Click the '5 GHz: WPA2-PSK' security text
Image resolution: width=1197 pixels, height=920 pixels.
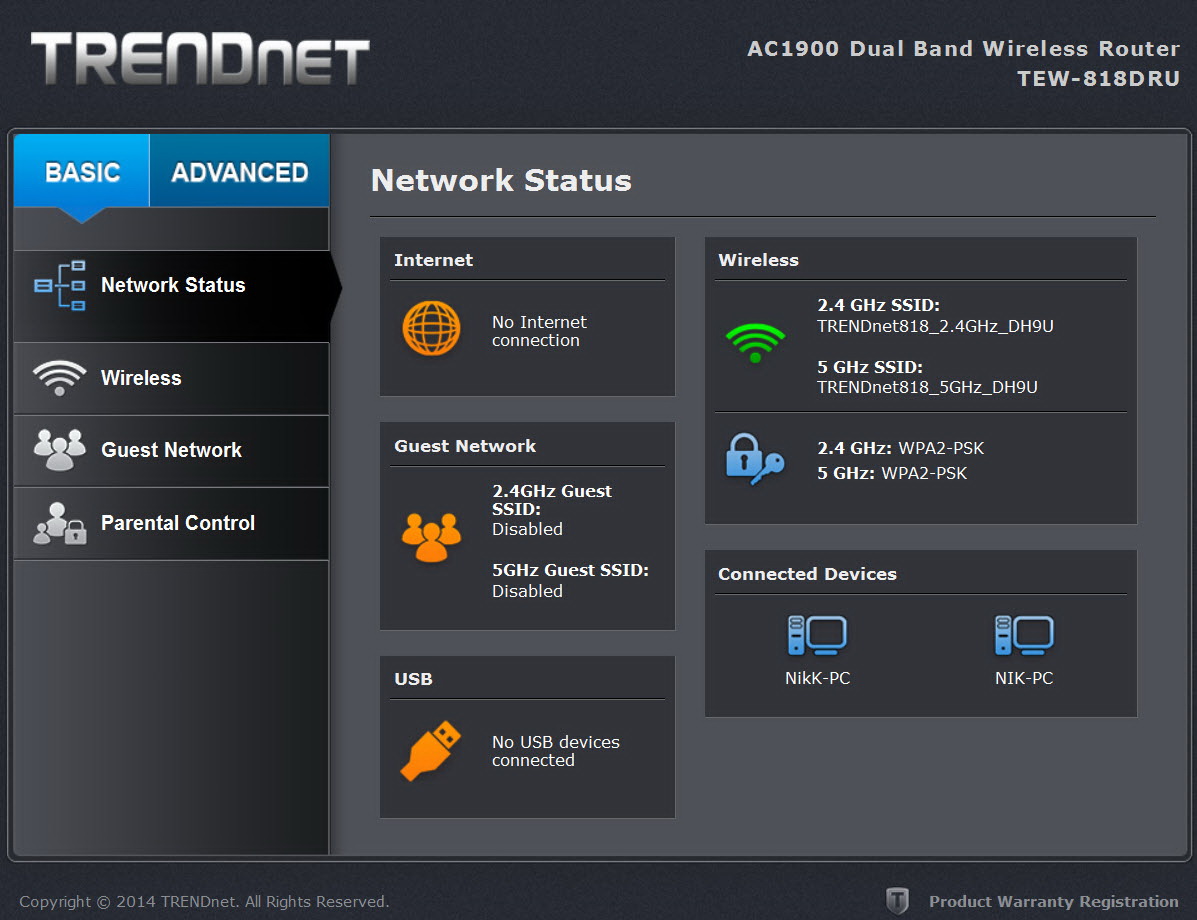(892, 473)
